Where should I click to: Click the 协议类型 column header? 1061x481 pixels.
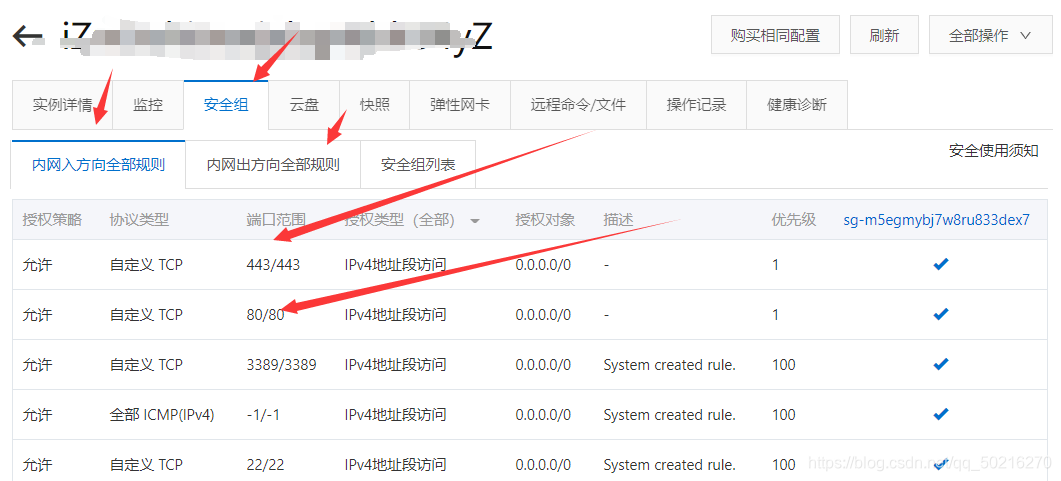[x=139, y=220]
